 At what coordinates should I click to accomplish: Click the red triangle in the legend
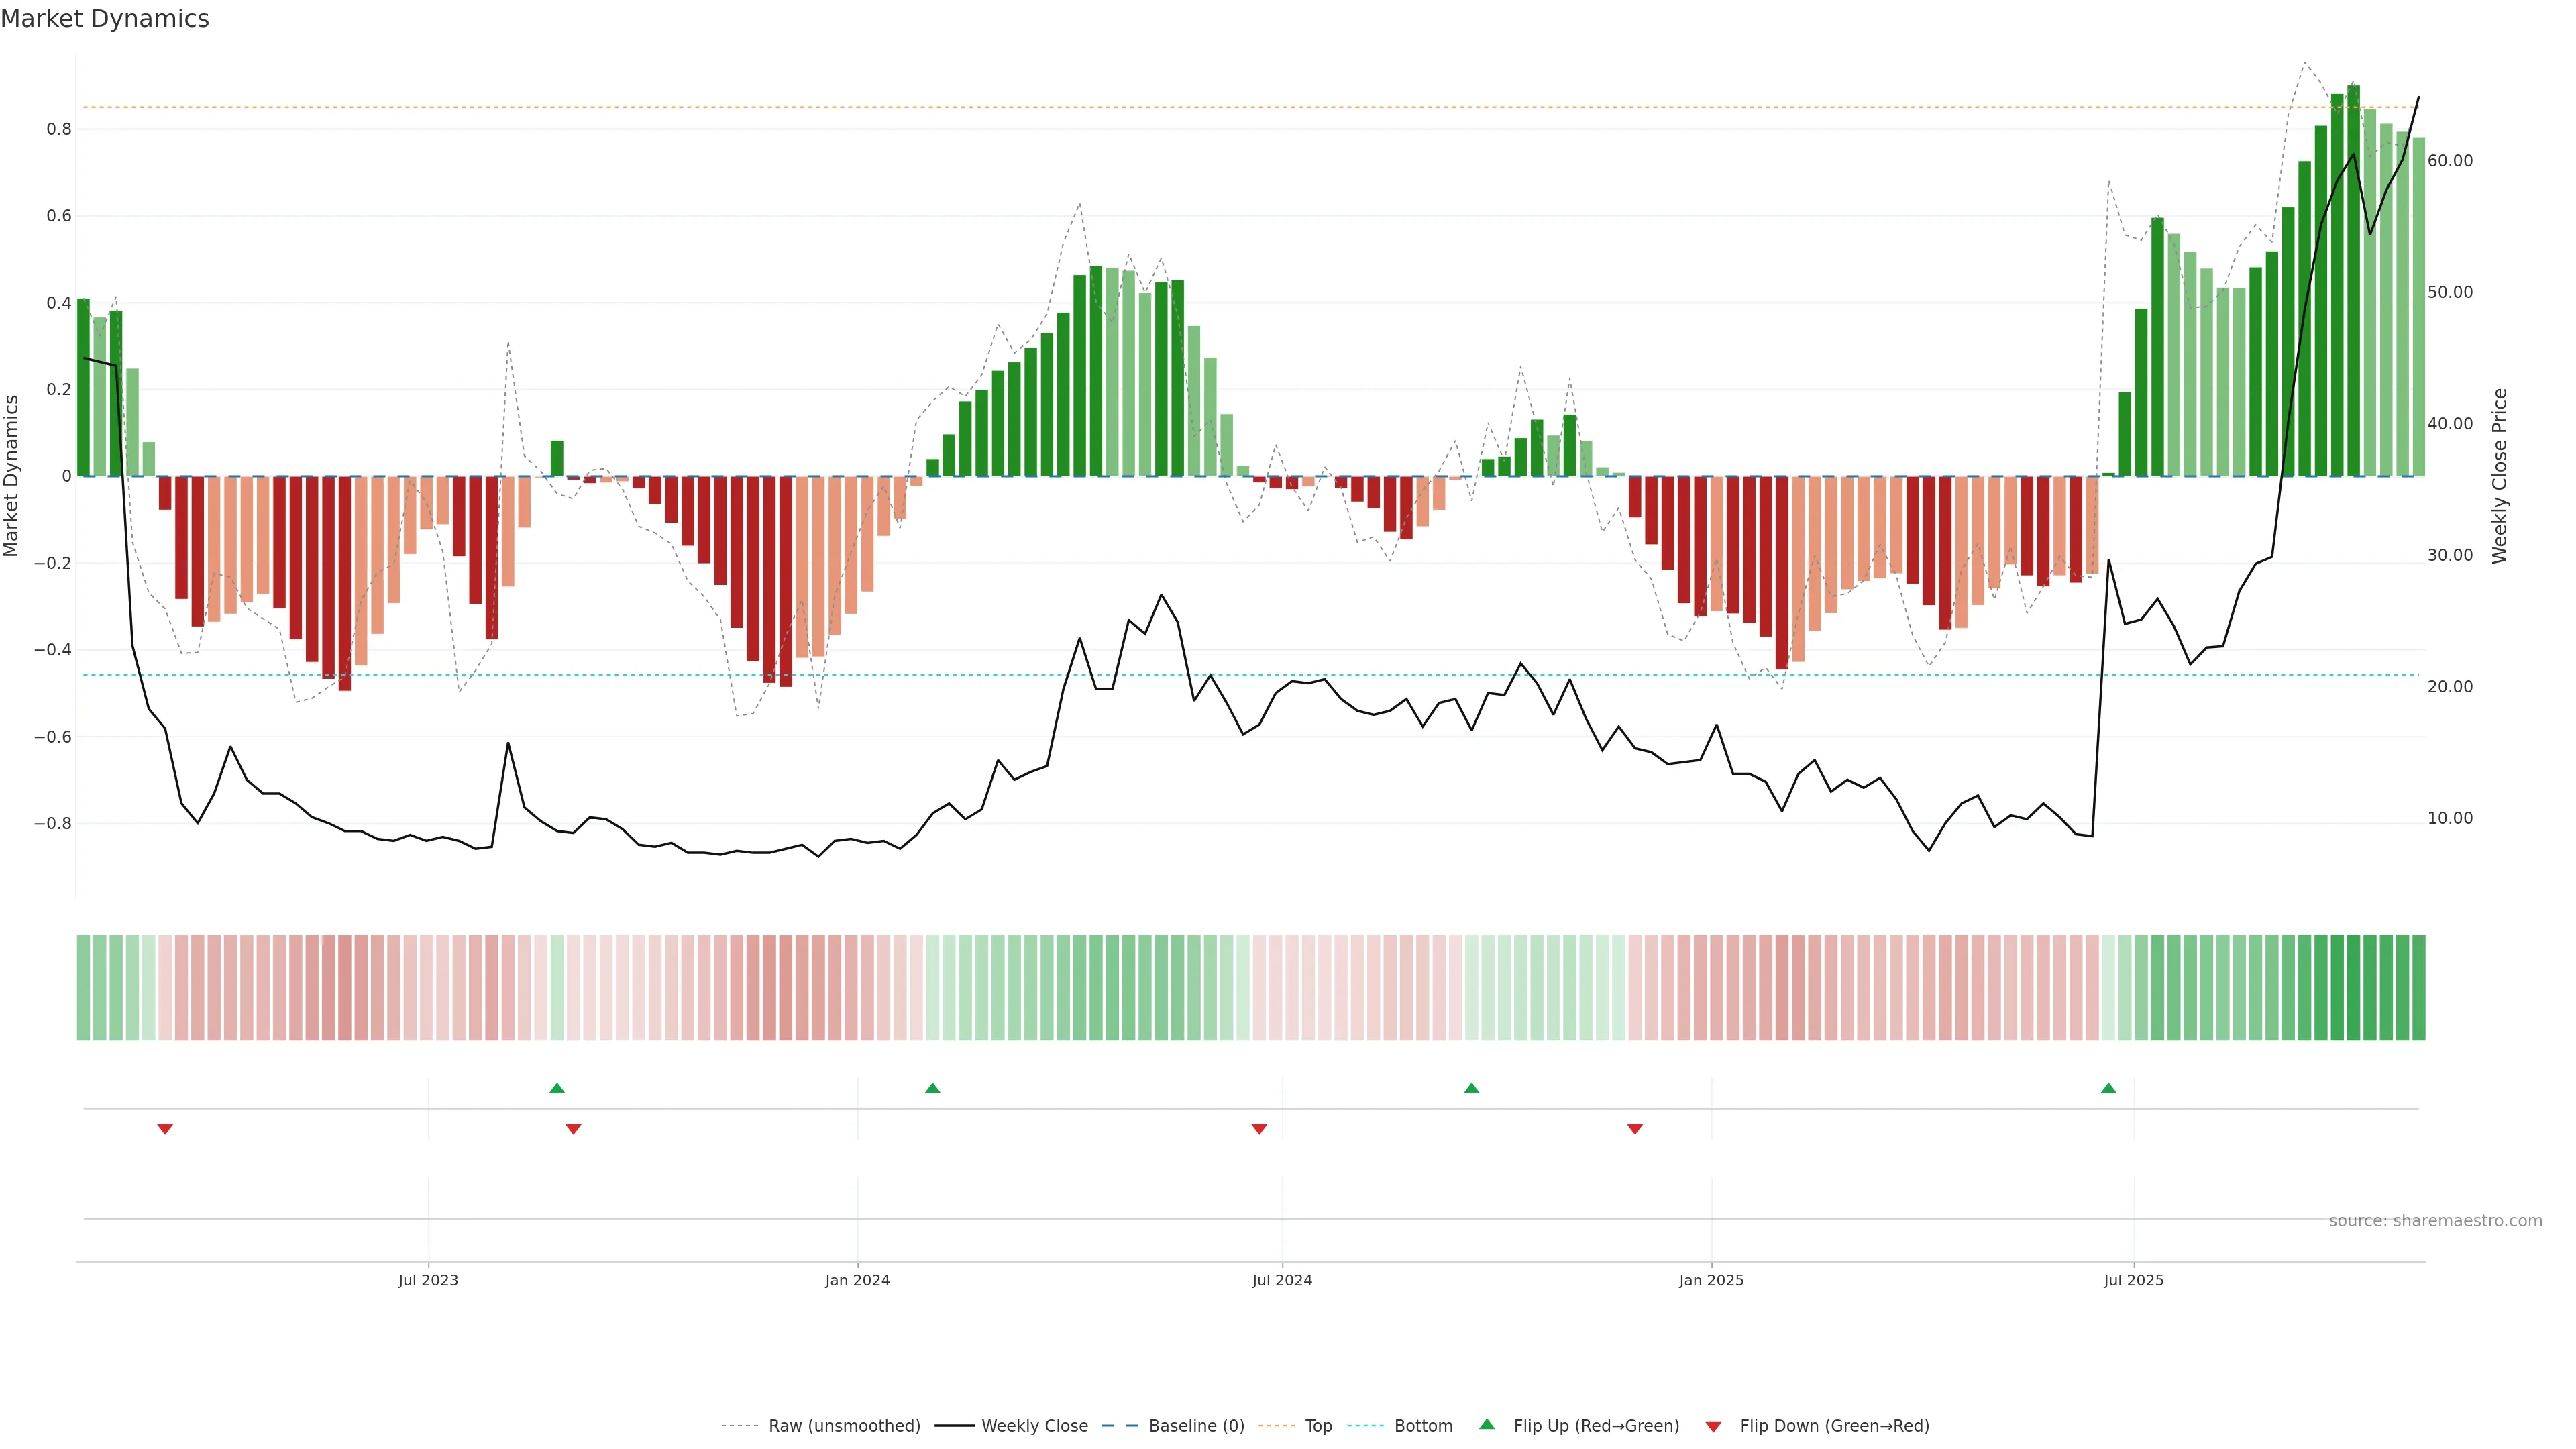click(1713, 1427)
